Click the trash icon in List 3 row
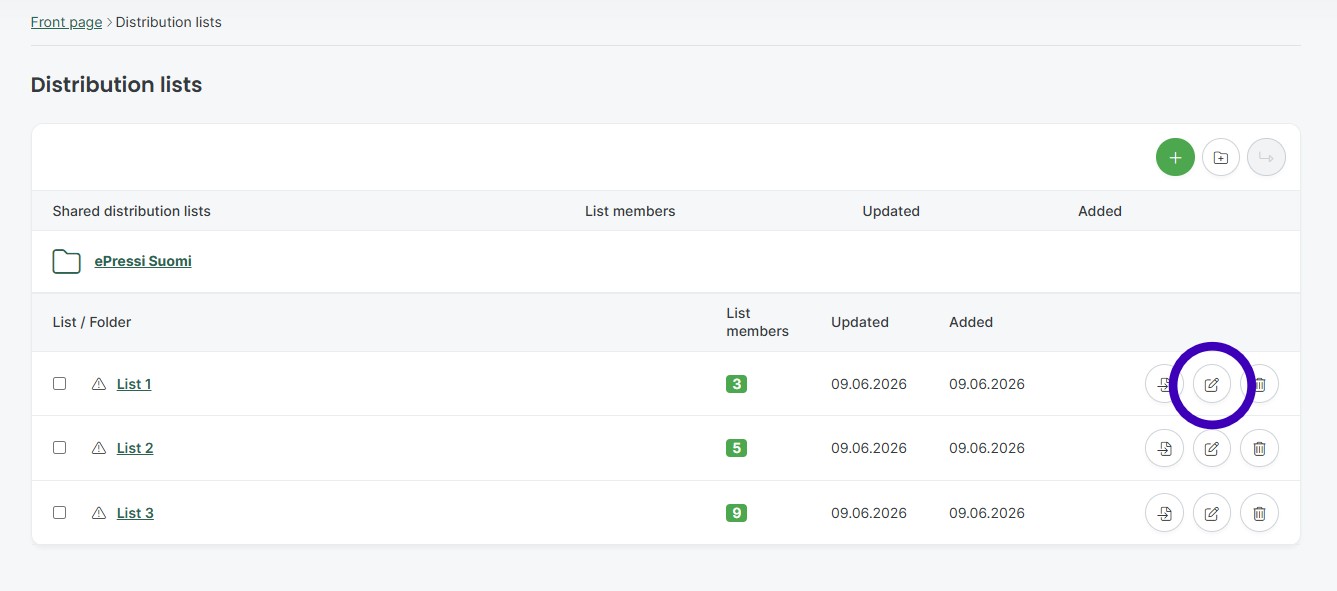The width and height of the screenshot is (1337, 591). 1259,514
